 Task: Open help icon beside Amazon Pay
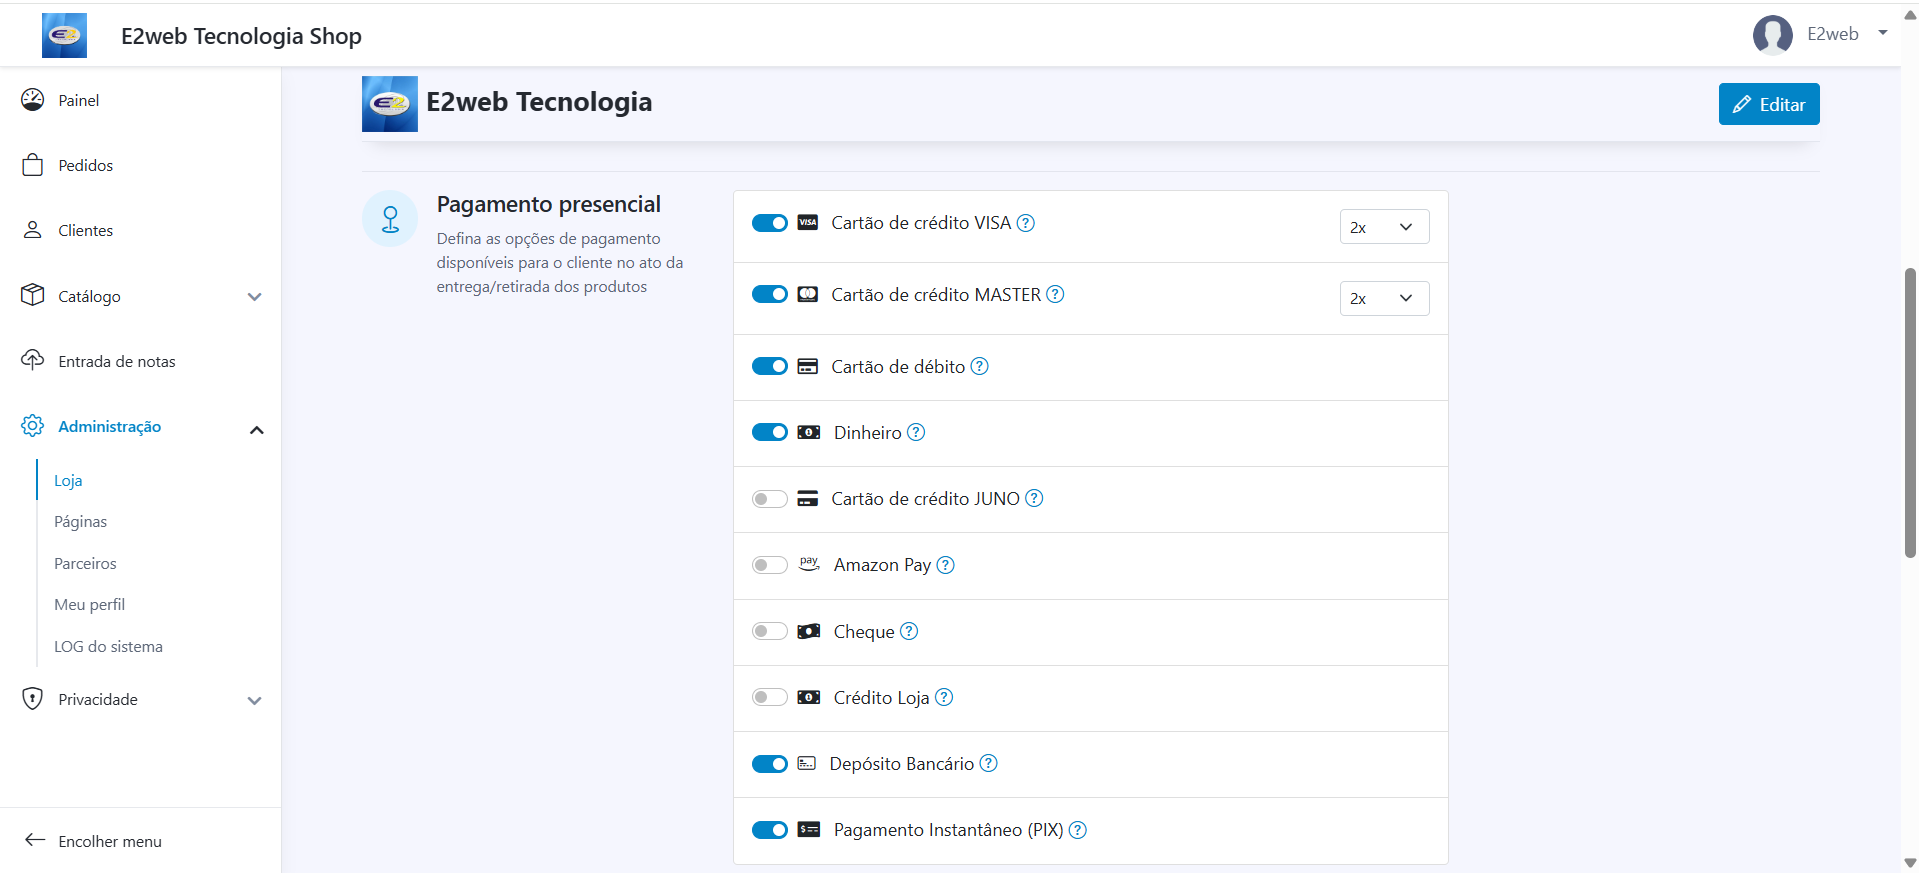(x=945, y=565)
